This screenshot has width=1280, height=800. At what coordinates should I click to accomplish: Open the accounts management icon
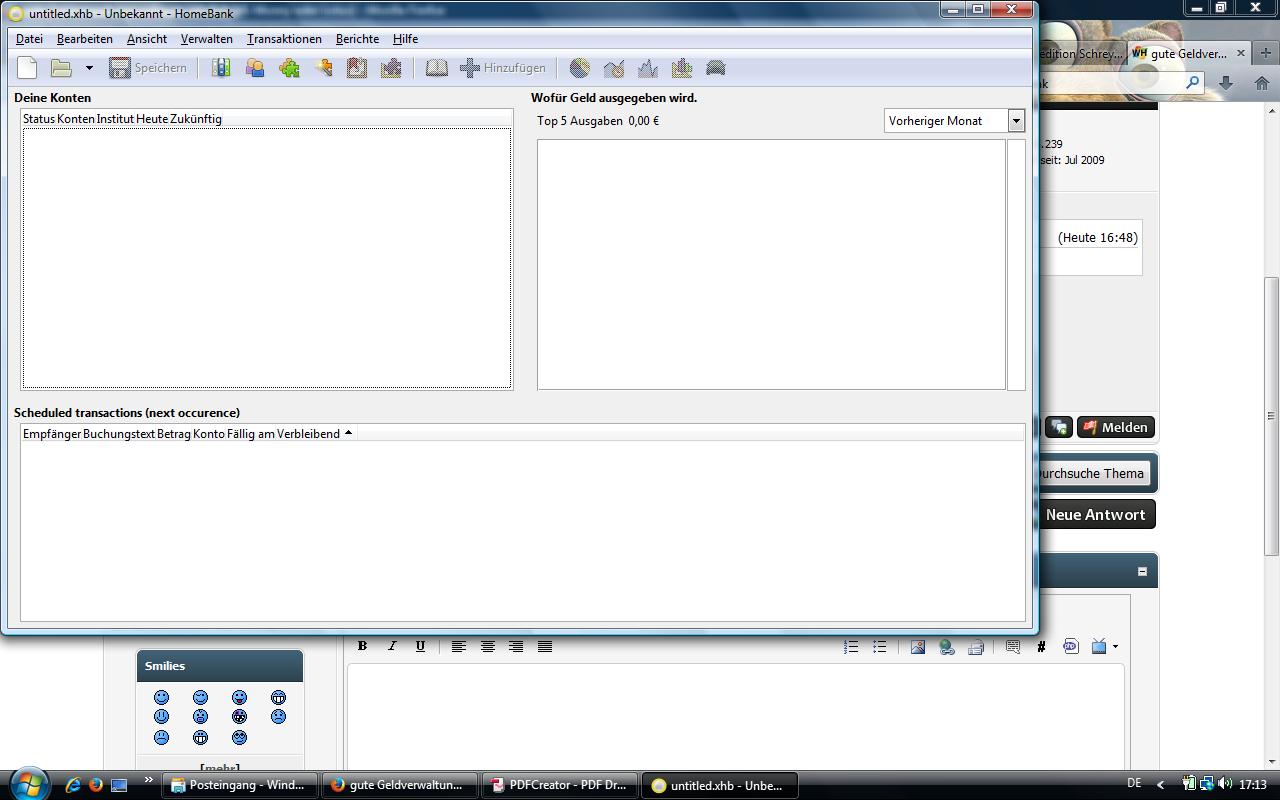coord(221,68)
